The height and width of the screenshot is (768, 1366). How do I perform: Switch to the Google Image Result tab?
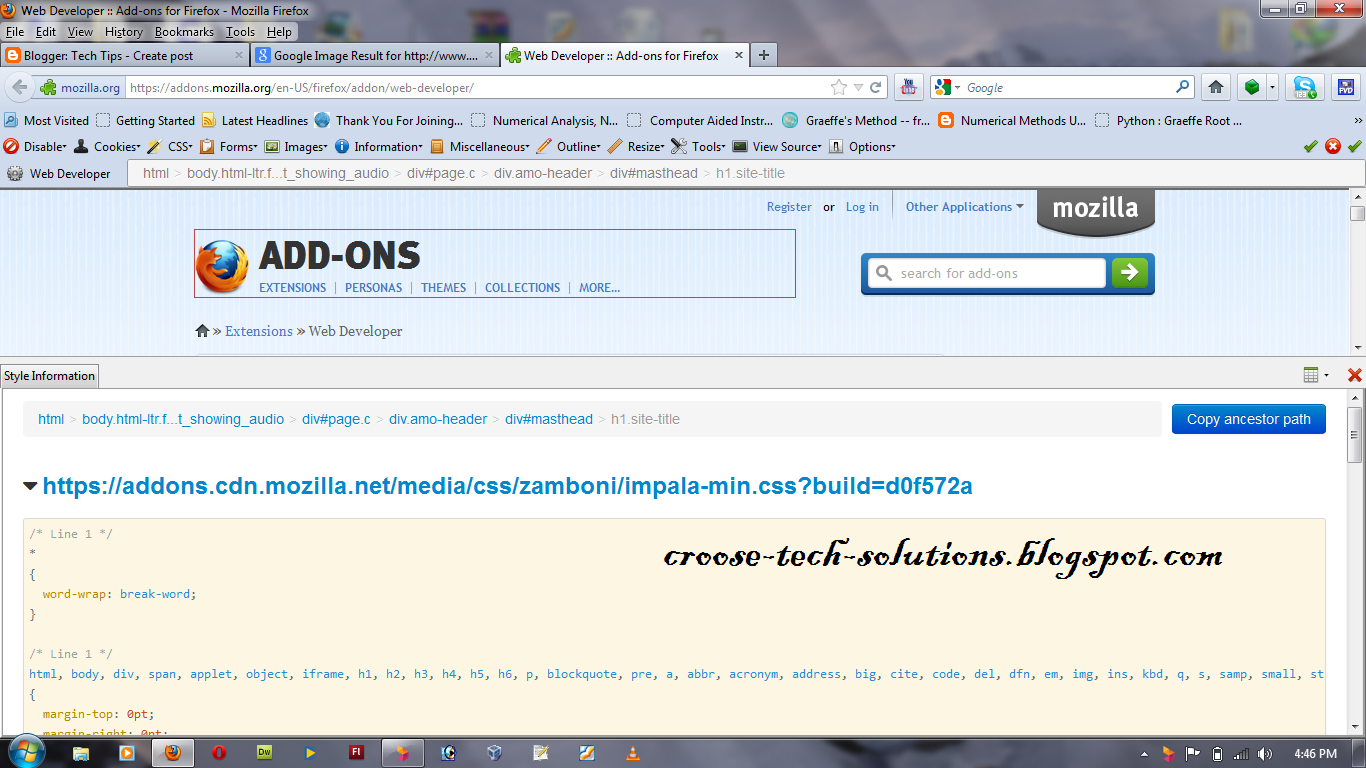tap(375, 56)
